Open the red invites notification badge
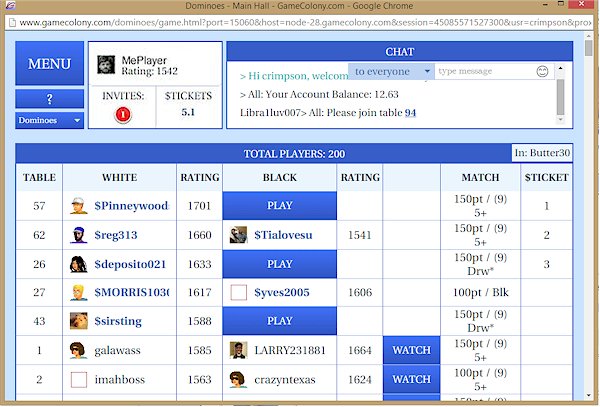600x407 pixels. pyautogui.click(x=123, y=114)
